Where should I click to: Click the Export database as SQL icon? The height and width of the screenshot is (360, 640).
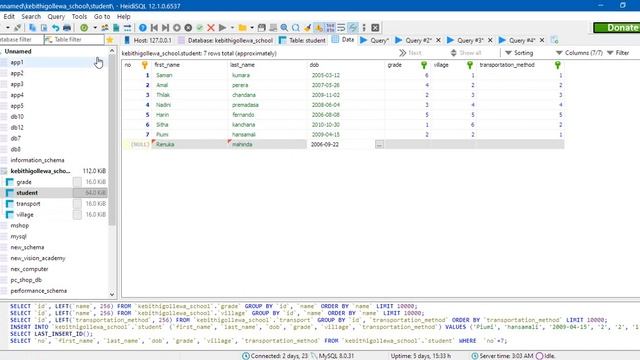(x=116, y=28)
